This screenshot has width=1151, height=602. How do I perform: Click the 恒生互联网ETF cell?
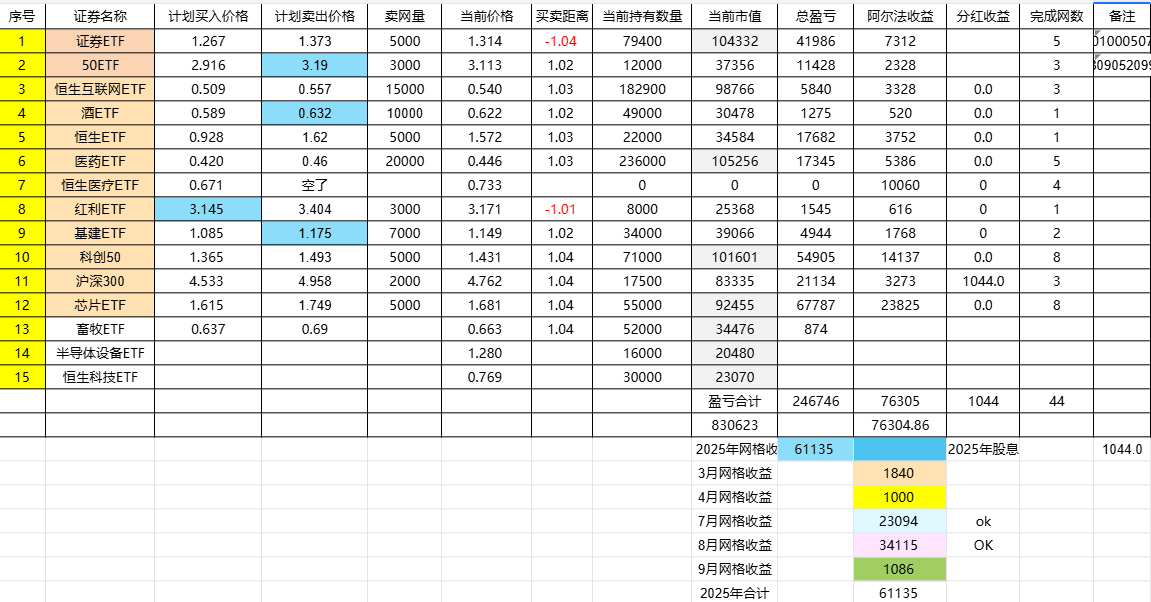(100, 90)
